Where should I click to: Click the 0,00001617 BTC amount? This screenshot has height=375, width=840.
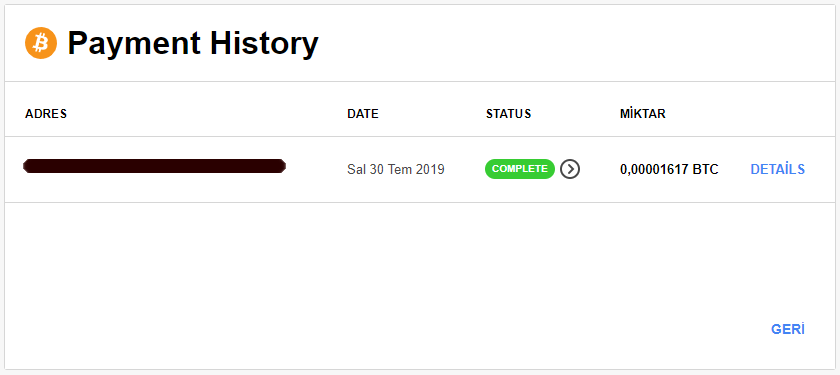pyautogui.click(x=669, y=170)
